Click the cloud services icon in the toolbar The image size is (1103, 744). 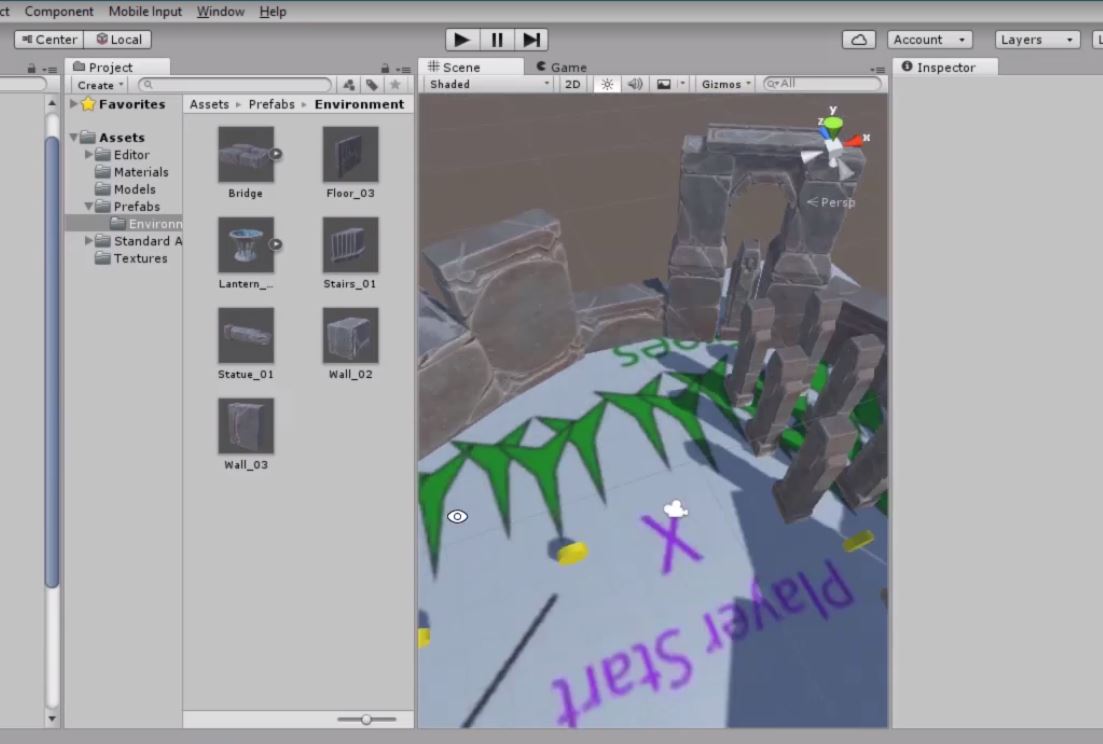860,39
